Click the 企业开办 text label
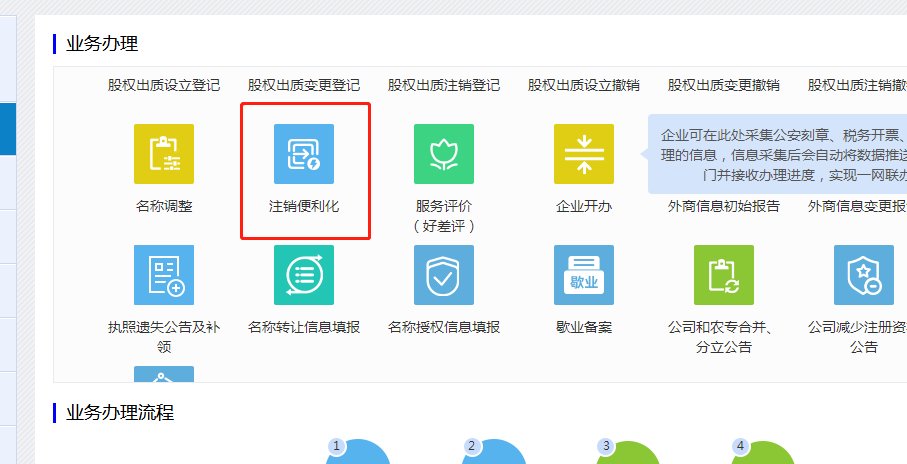907x464 pixels. [x=584, y=206]
